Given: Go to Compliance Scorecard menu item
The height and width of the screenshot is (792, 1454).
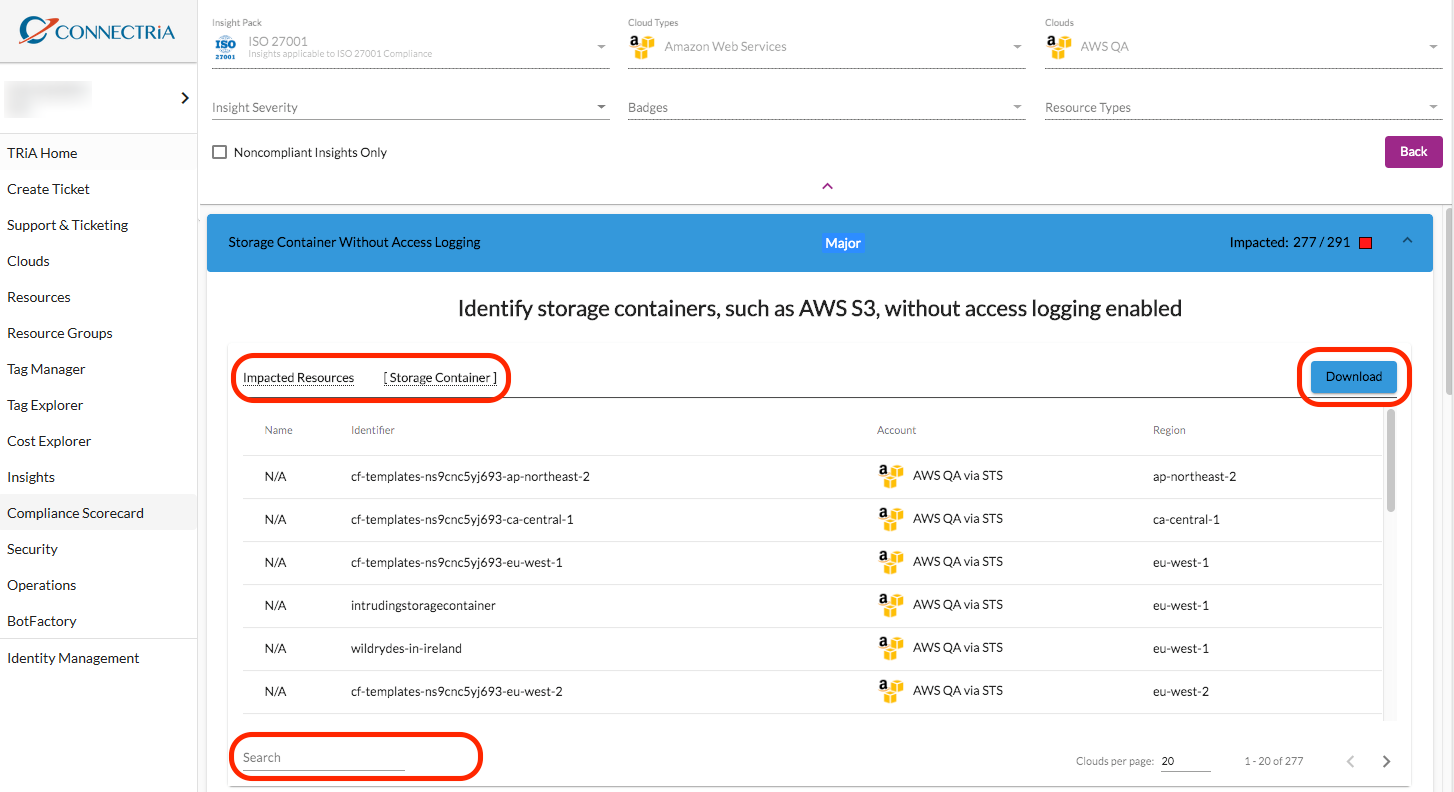Looking at the screenshot, I should 98,513.
